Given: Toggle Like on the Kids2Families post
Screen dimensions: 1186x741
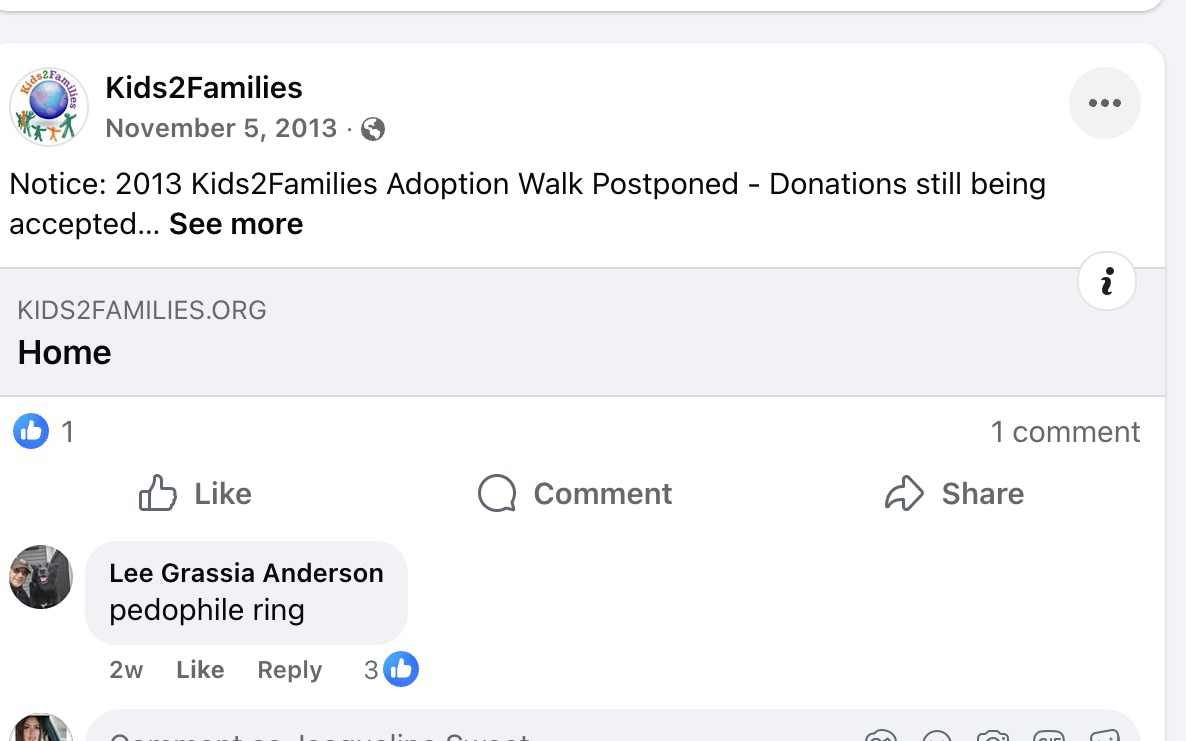Looking at the screenshot, I should click(195, 493).
